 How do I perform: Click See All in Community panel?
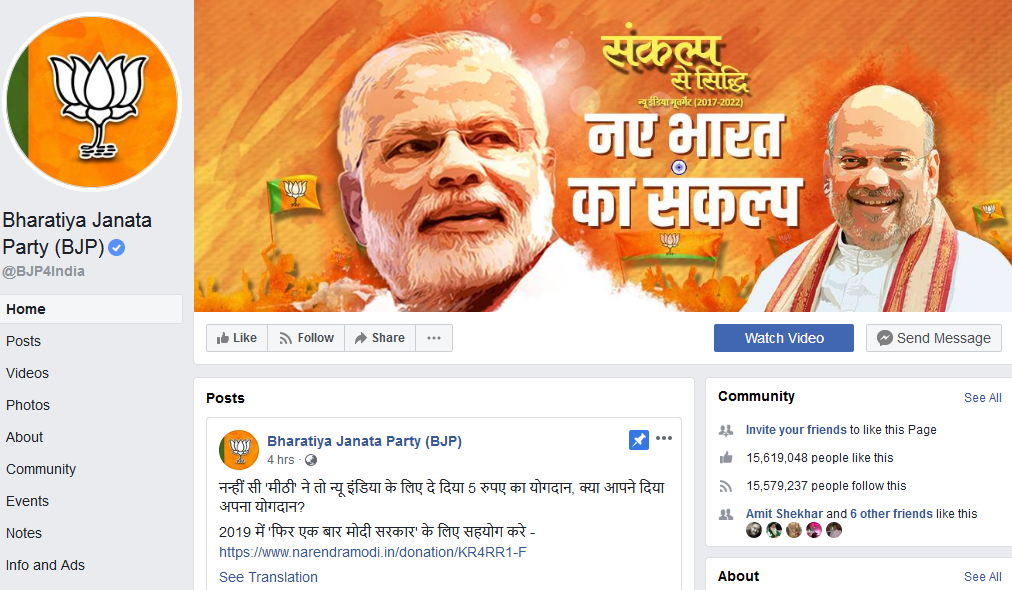coord(982,398)
